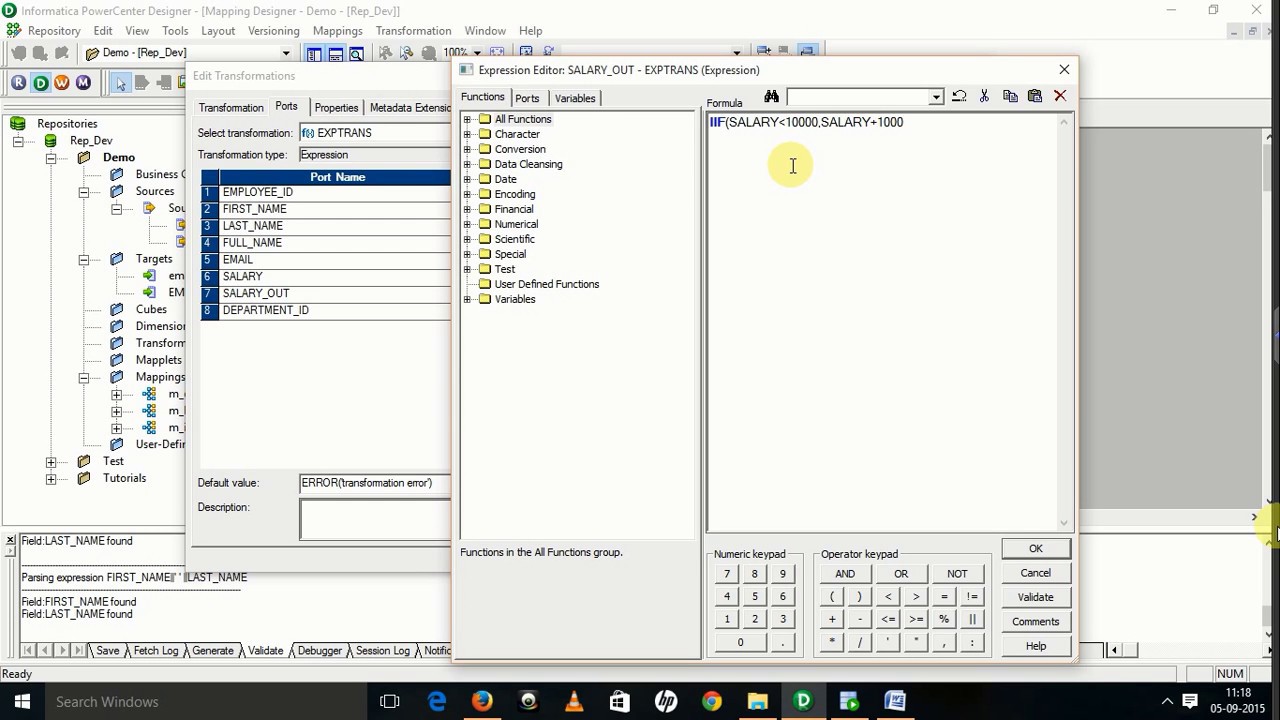Click Cancel in the Expression Editor

coord(1035,573)
